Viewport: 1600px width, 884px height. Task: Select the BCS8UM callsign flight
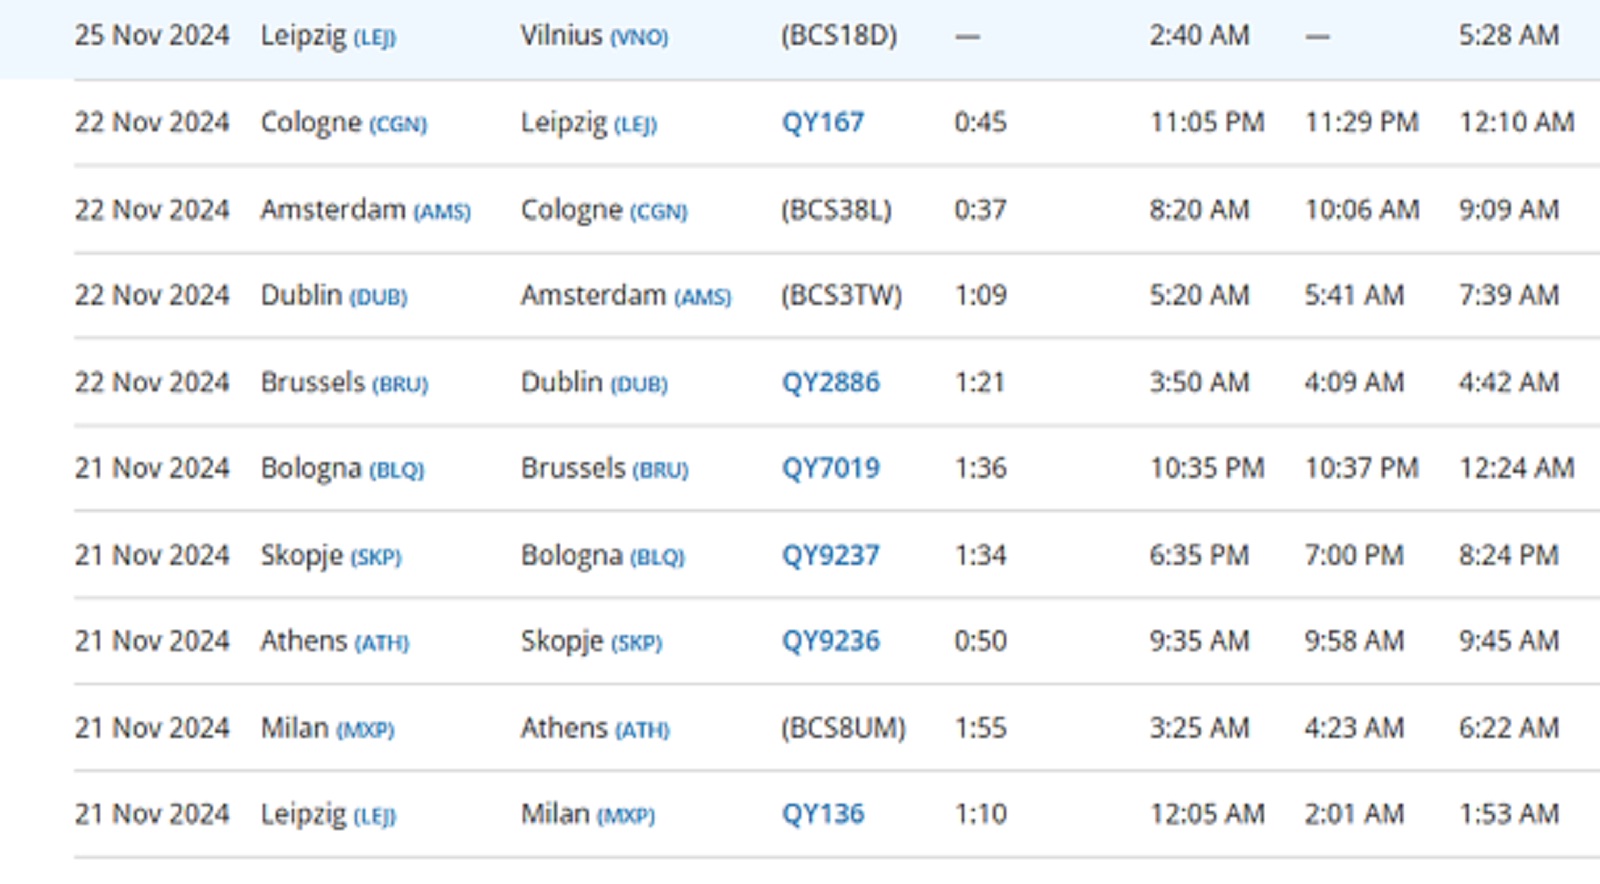pos(843,729)
